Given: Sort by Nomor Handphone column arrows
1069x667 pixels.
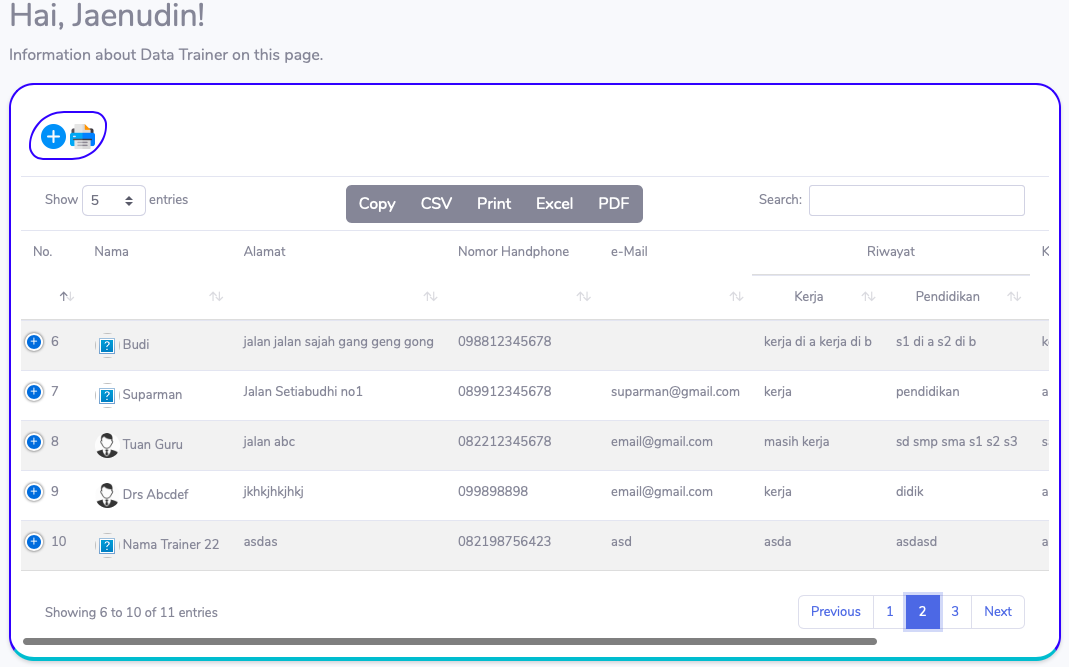Looking at the screenshot, I should [583, 296].
